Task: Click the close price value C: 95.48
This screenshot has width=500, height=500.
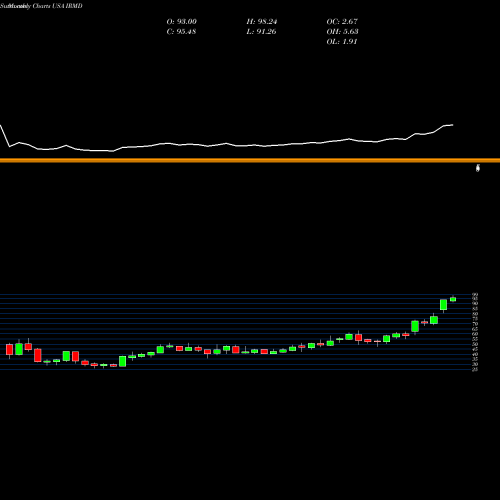Action: pyautogui.click(x=181, y=32)
